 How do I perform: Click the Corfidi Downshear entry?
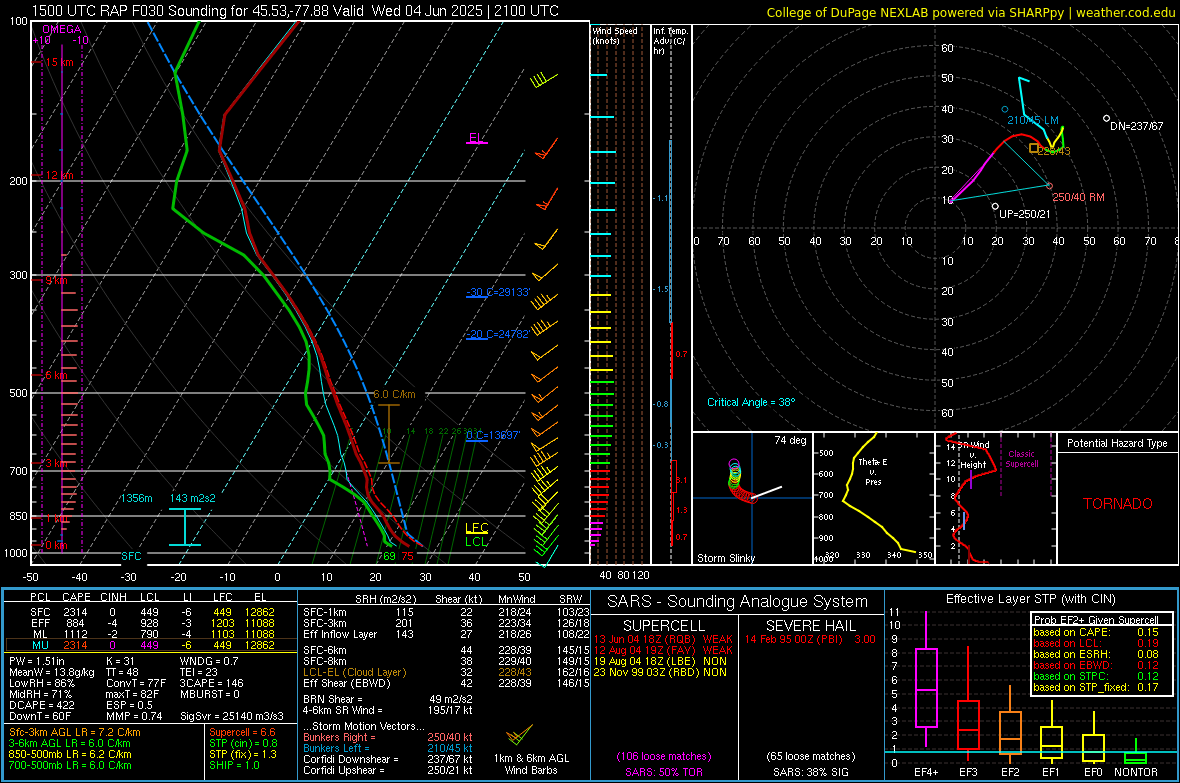388,759
